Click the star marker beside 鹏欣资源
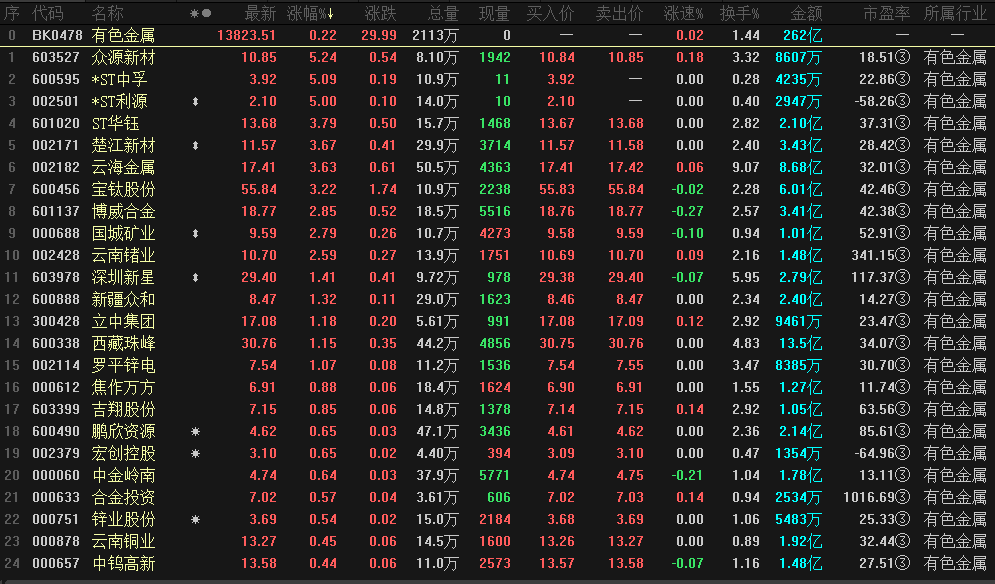The image size is (995, 584). pyautogui.click(x=195, y=432)
